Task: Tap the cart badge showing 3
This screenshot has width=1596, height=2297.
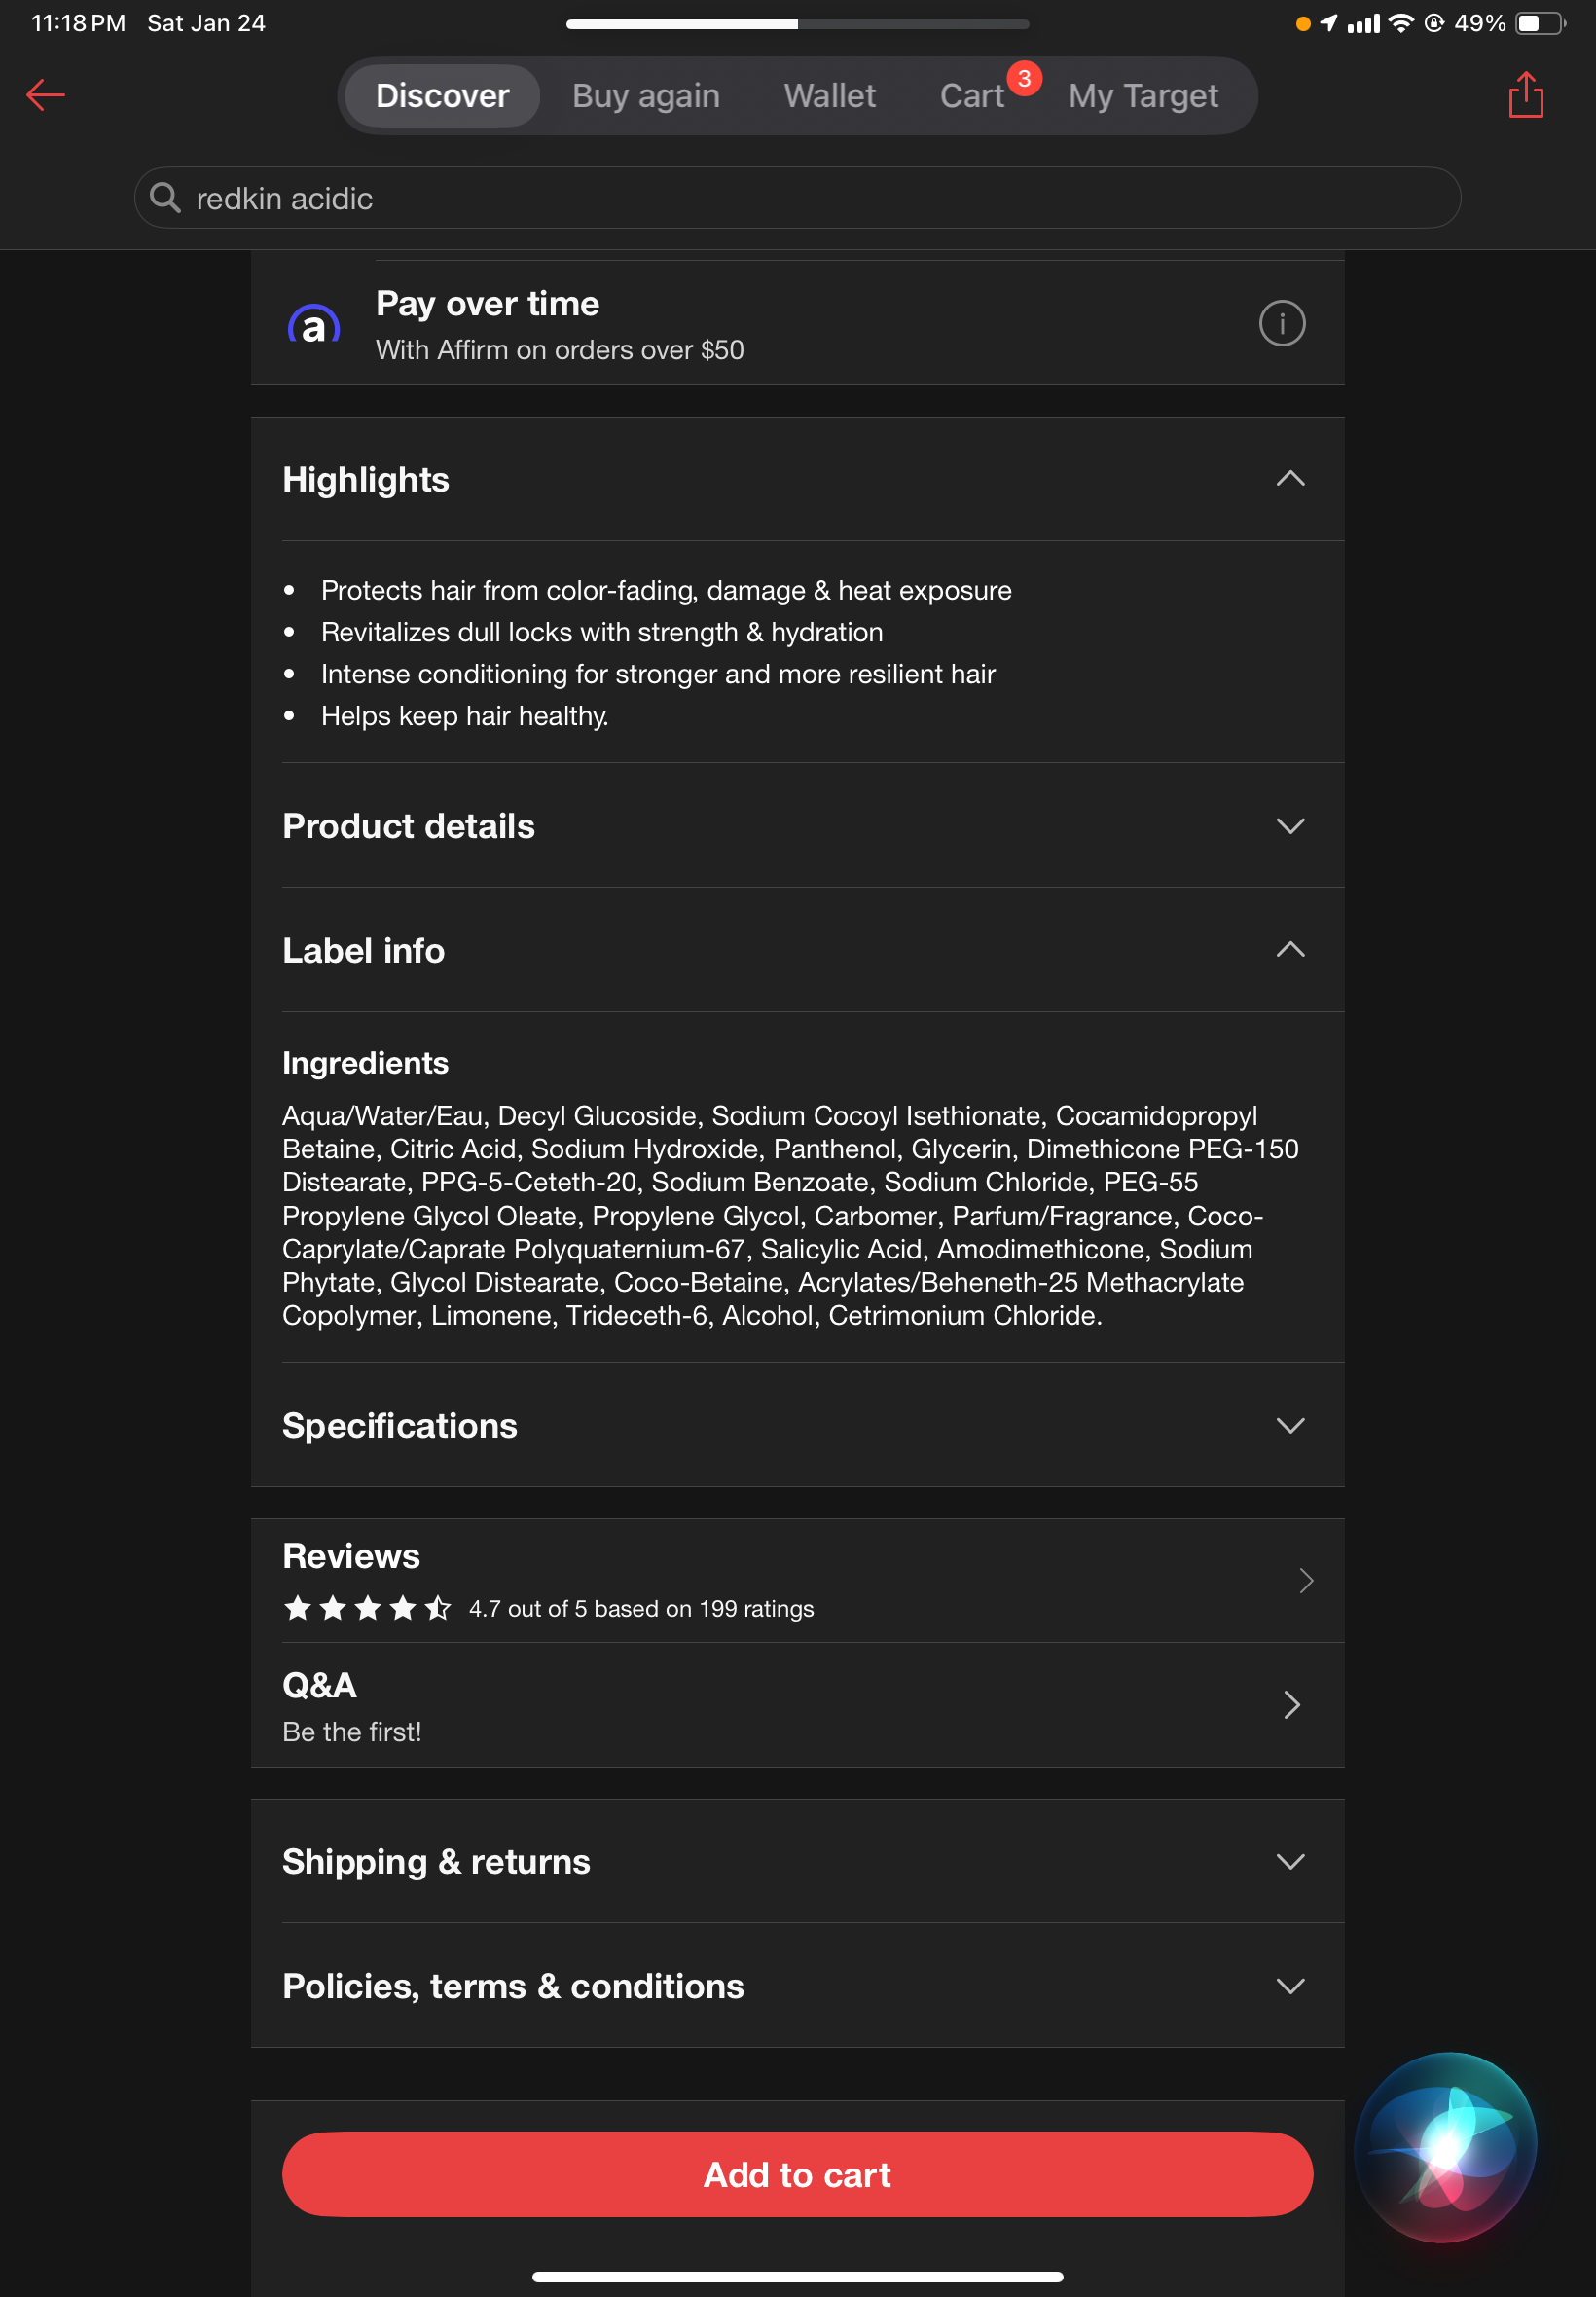Action: pos(1024,78)
